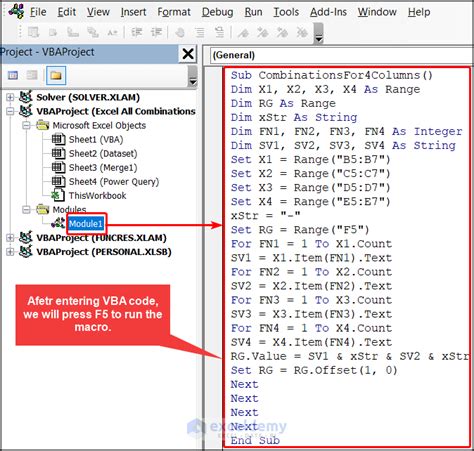Click the List Properties/Methods toolbar icon

coord(33,32)
